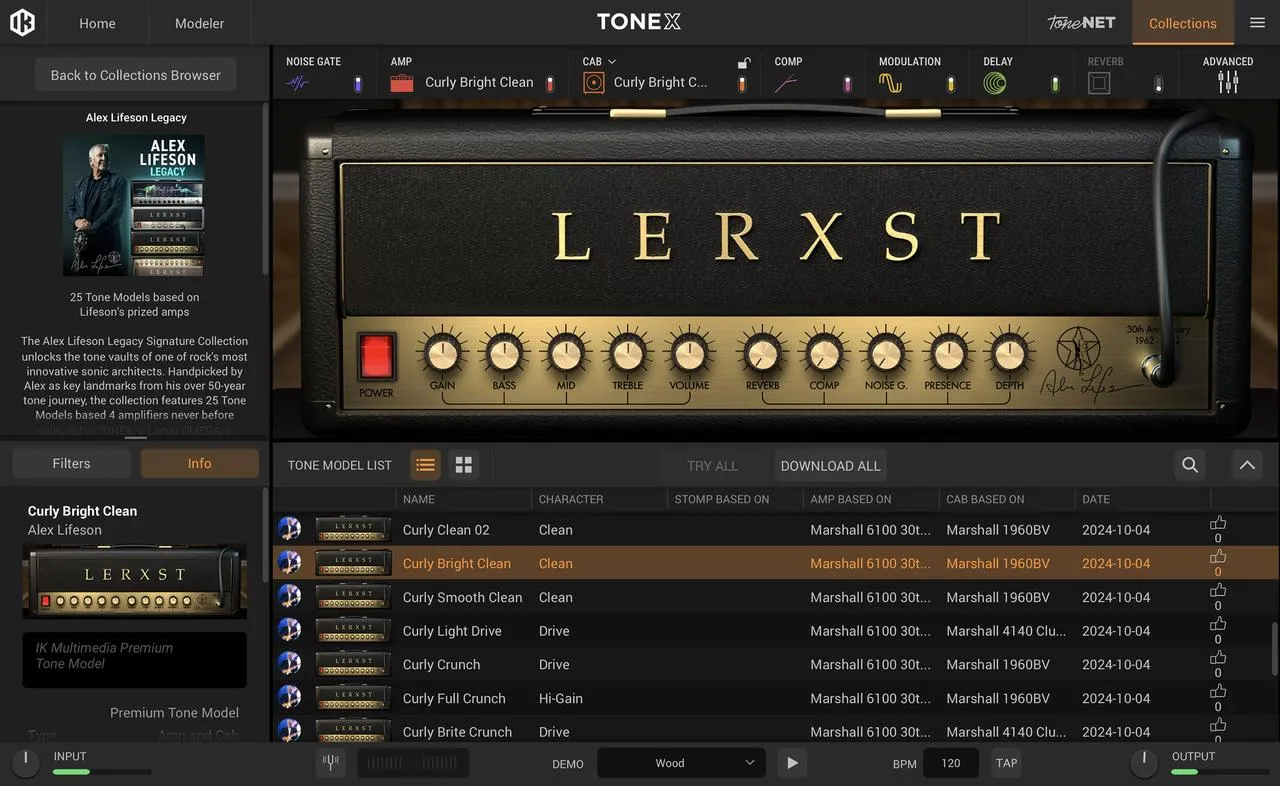Viewport: 1280px width, 786px height.
Task: Click the Noise Gate waveform icon
Action: (297, 83)
